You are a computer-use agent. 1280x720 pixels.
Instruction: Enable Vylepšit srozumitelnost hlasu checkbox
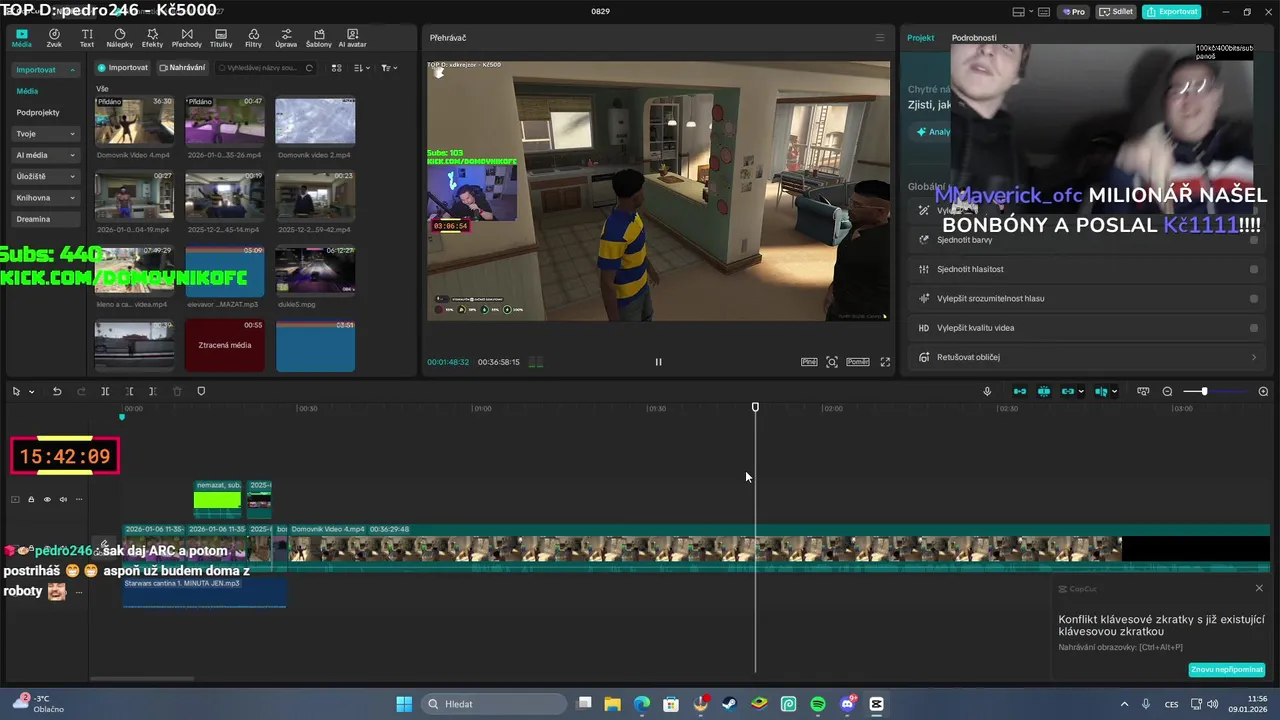pos(1254,298)
